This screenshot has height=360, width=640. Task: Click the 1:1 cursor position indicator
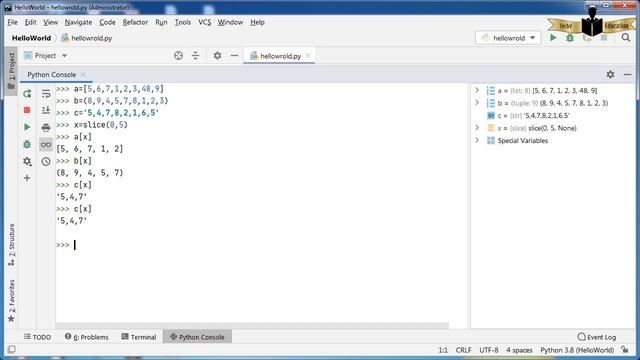click(x=443, y=350)
